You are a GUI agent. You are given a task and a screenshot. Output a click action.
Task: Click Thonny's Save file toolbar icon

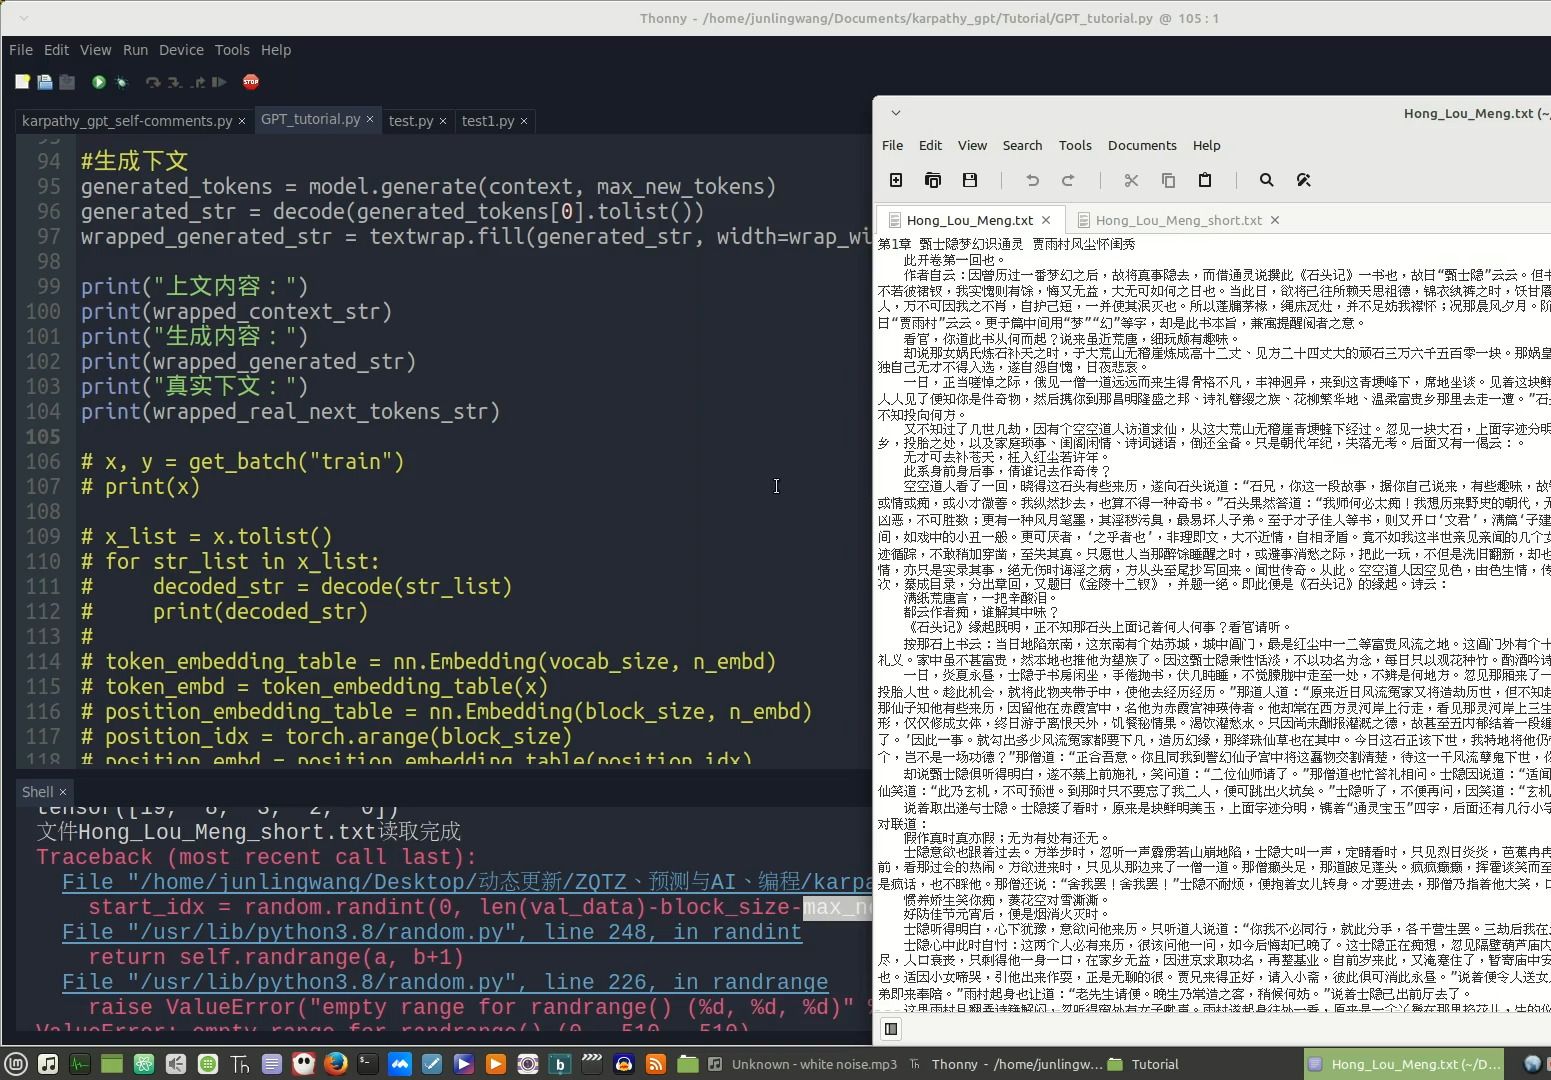coord(67,82)
